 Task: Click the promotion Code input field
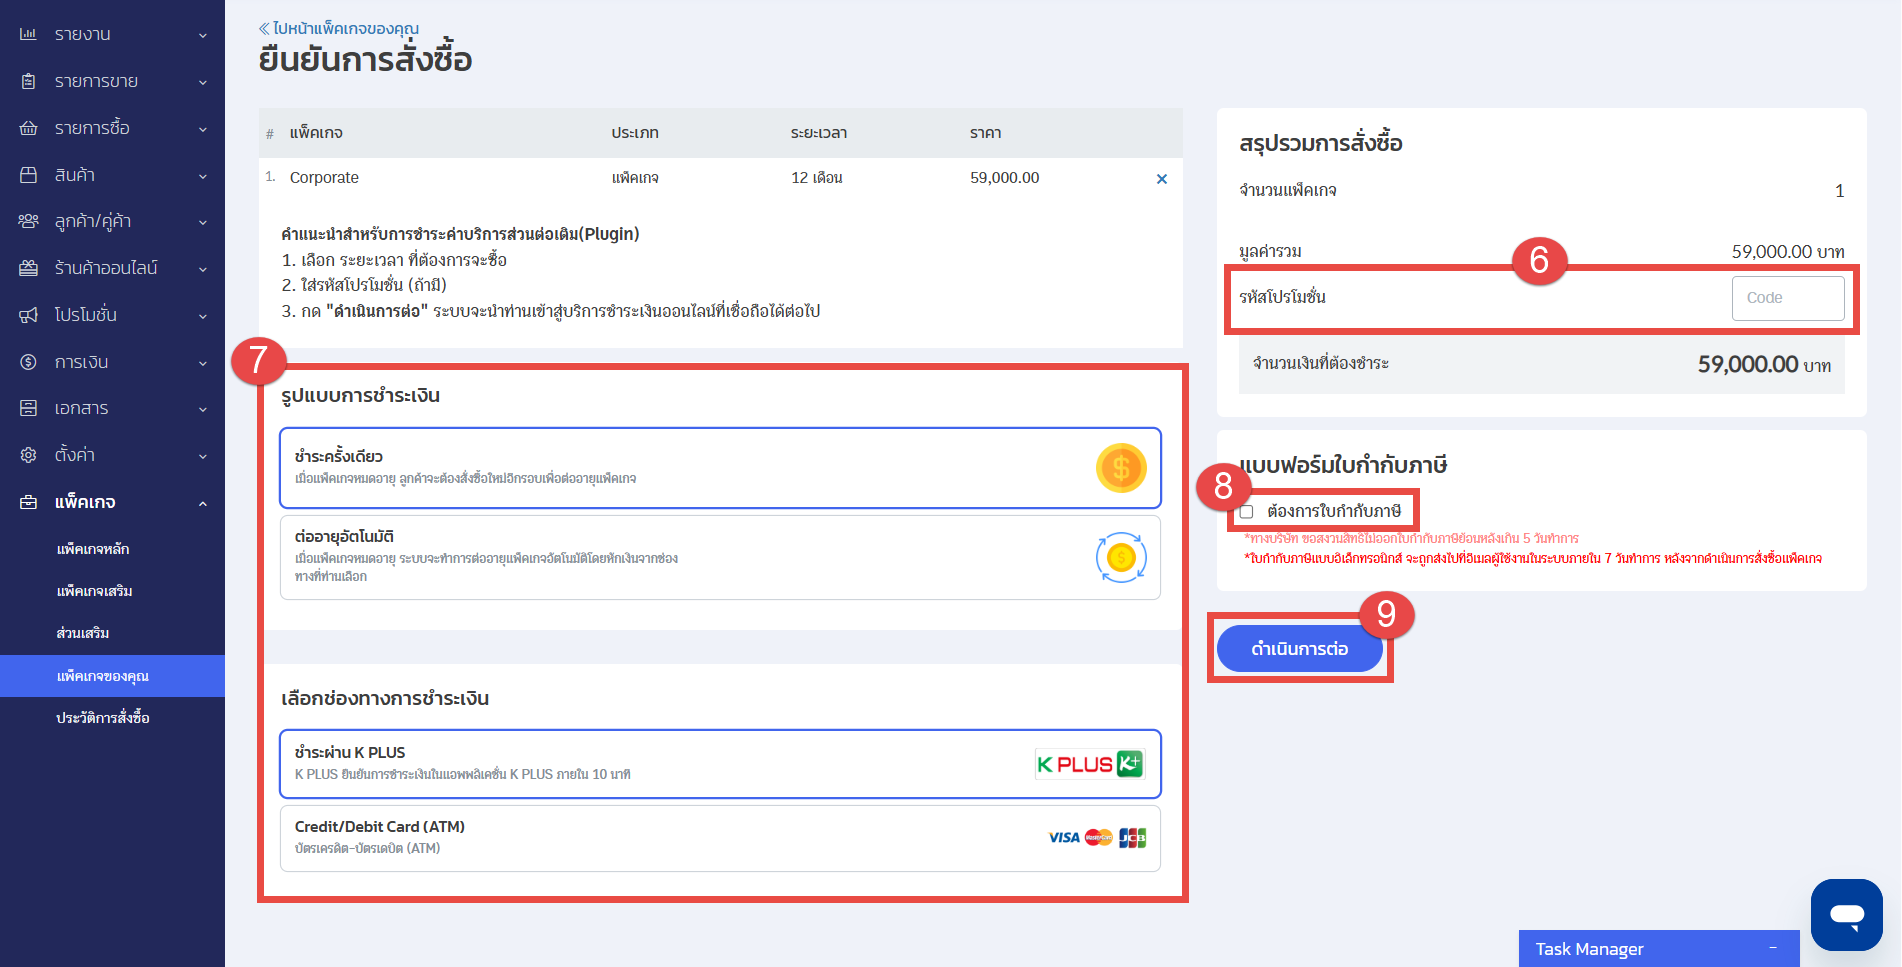point(1787,298)
